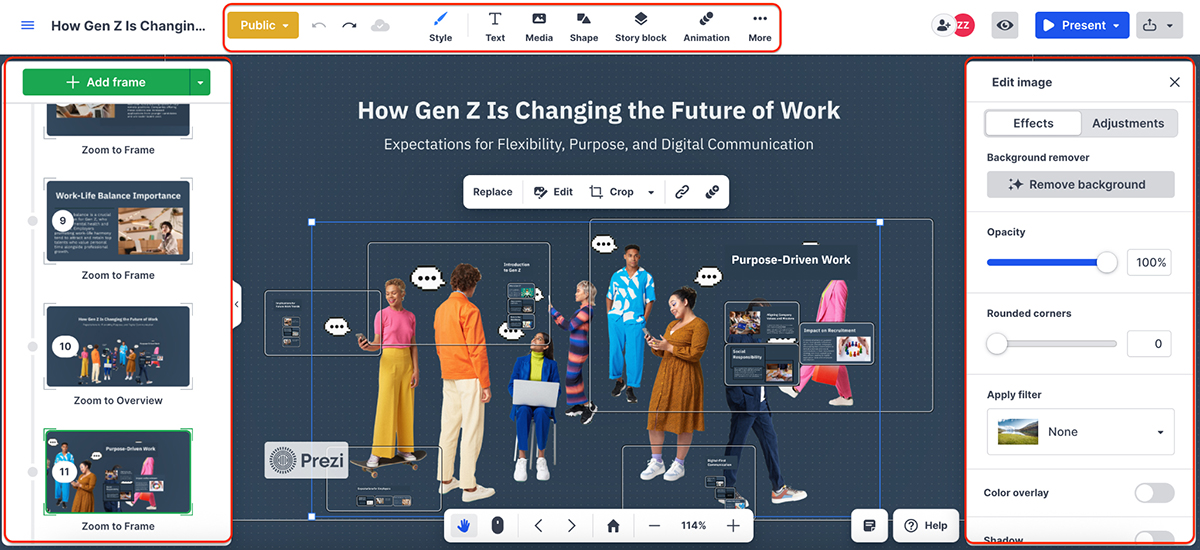Screen dimensions: 1200x550
Task: Add a collaborator with the person-plus icon
Action: (942, 25)
